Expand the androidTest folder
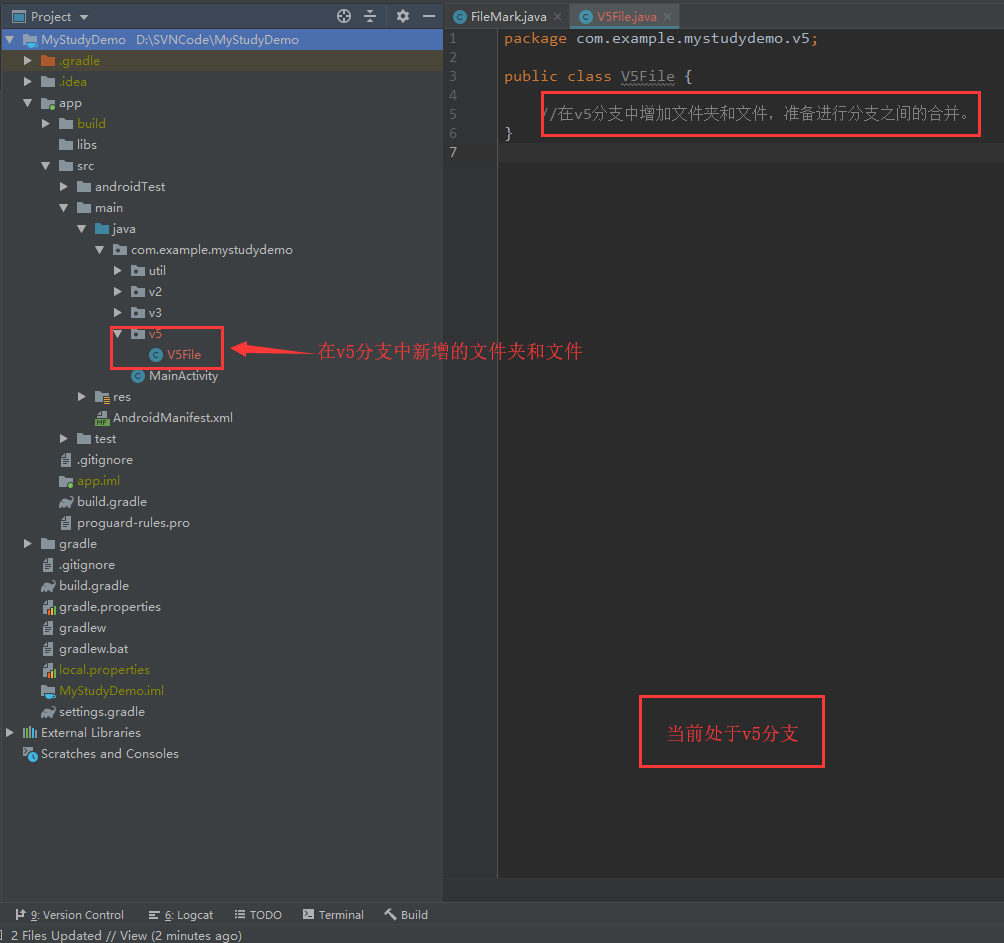Viewport: 1004px width, 943px height. [x=63, y=187]
